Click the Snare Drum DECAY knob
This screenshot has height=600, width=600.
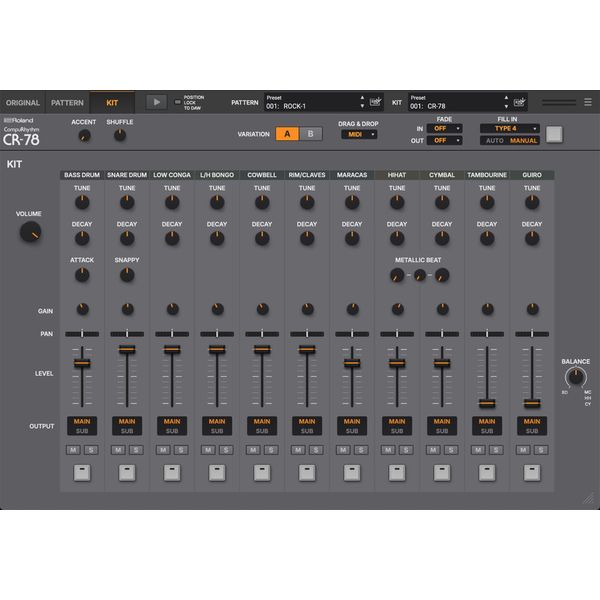pos(127,238)
